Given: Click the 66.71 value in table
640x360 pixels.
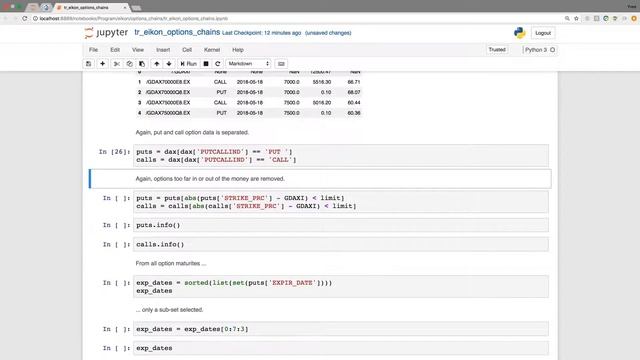Looking at the screenshot, I should pyautogui.click(x=354, y=82).
